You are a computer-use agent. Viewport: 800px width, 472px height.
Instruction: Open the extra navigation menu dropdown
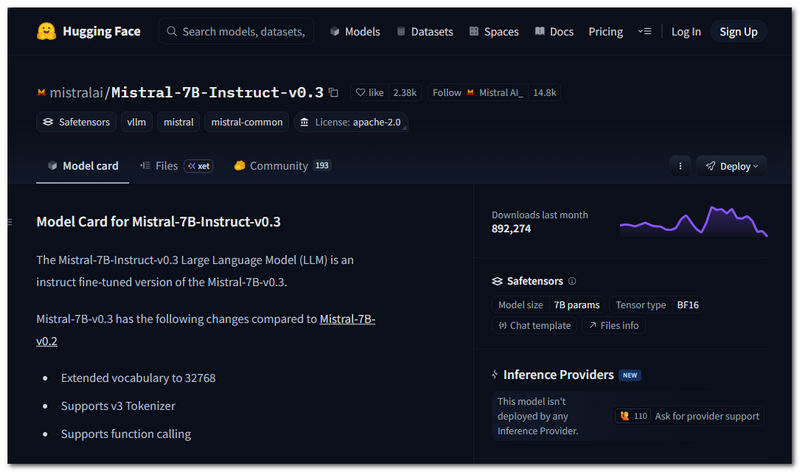[x=649, y=32]
